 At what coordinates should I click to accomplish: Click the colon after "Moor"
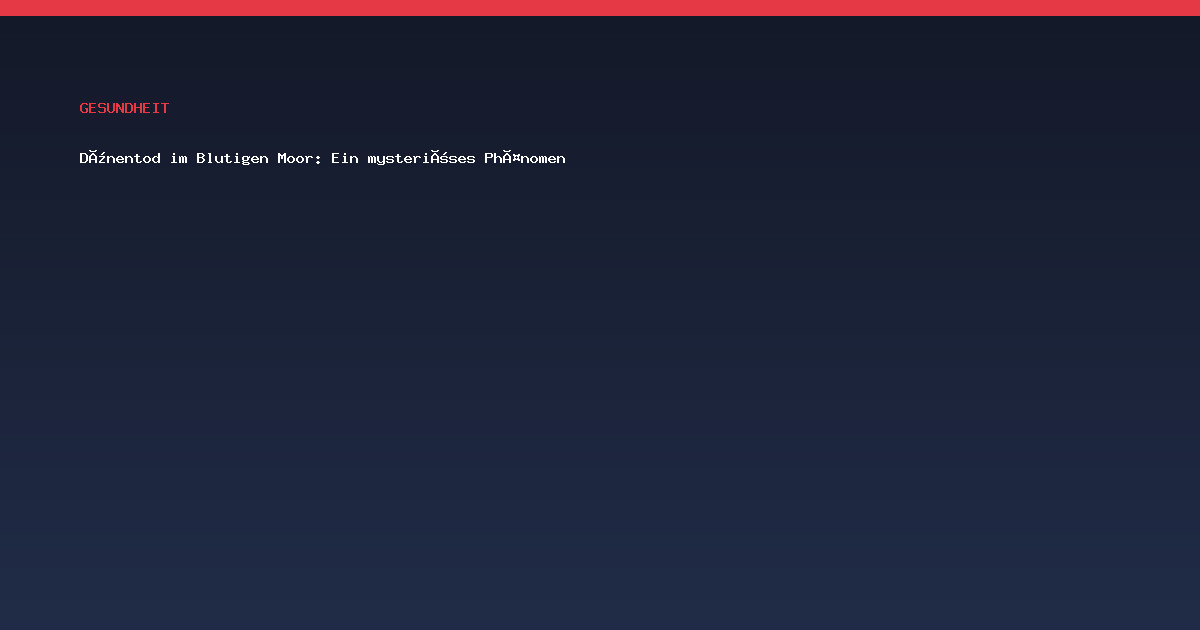(x=318, y=159)
